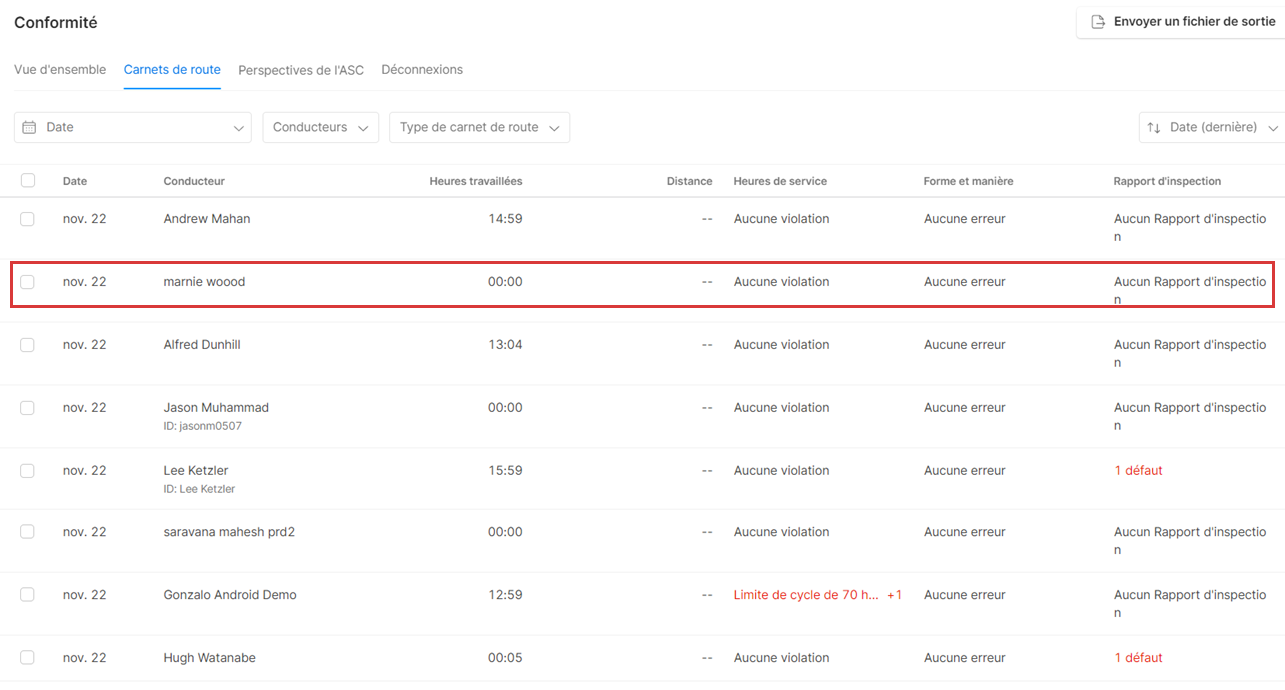Toggle the select-all checkbox in the table header
This screenshot has height=690, width=1285.
28,181
